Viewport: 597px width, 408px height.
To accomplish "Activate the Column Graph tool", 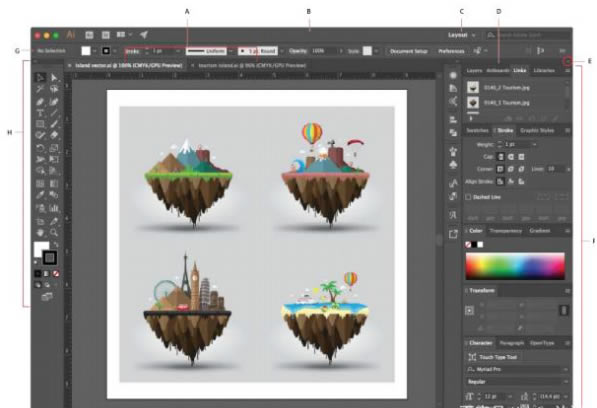I will click(x=54, y=208).
